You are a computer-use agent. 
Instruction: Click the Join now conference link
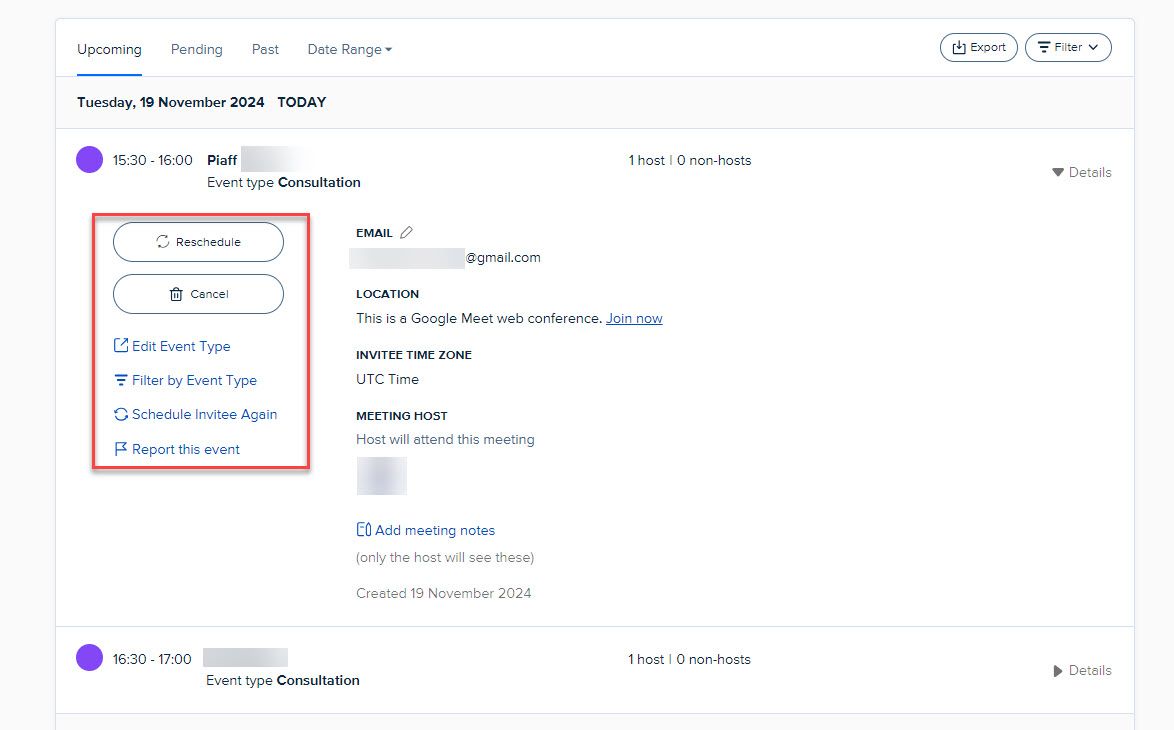(634, 318)
